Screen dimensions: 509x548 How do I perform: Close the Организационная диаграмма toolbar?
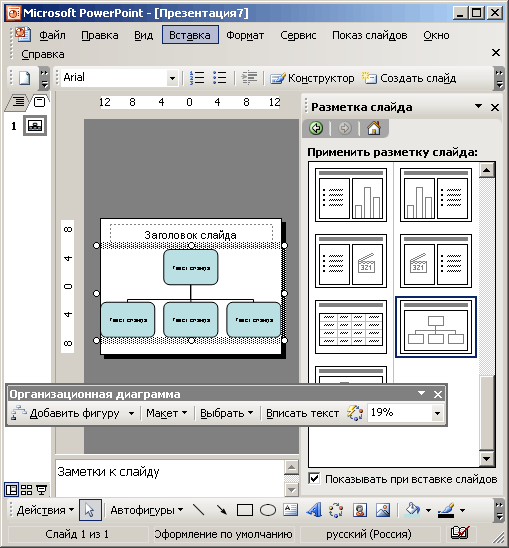click(437, 394)
